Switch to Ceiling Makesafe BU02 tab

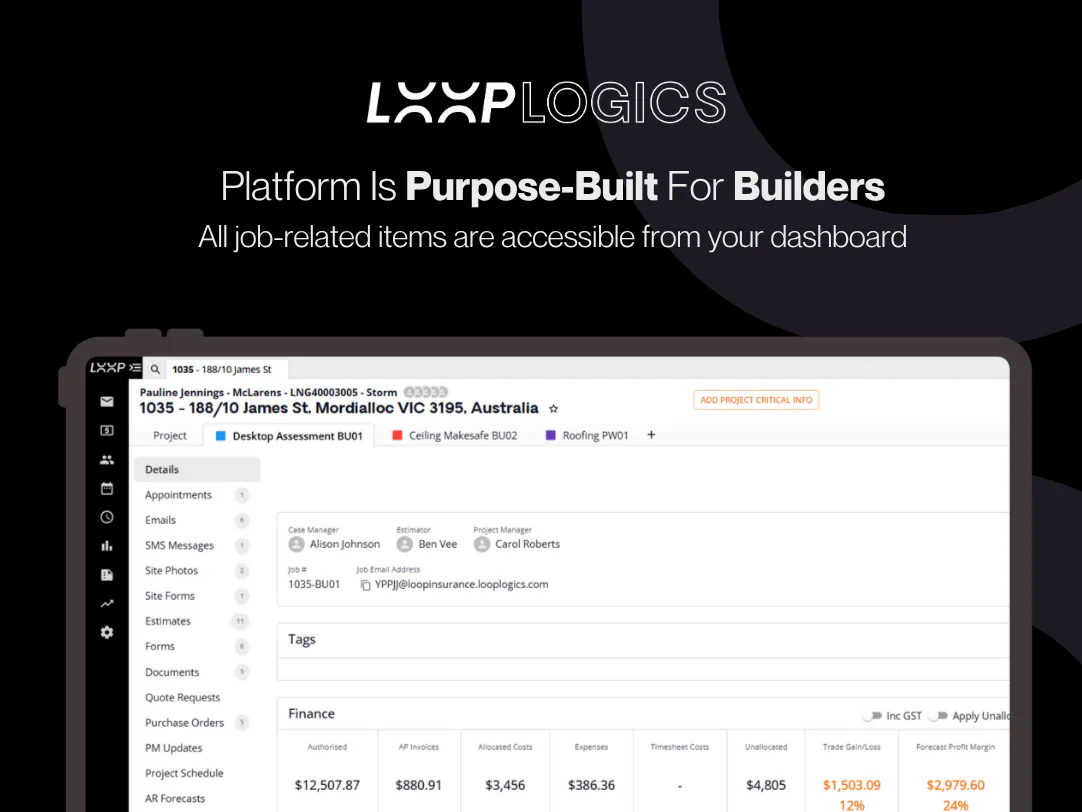(455, 435)
